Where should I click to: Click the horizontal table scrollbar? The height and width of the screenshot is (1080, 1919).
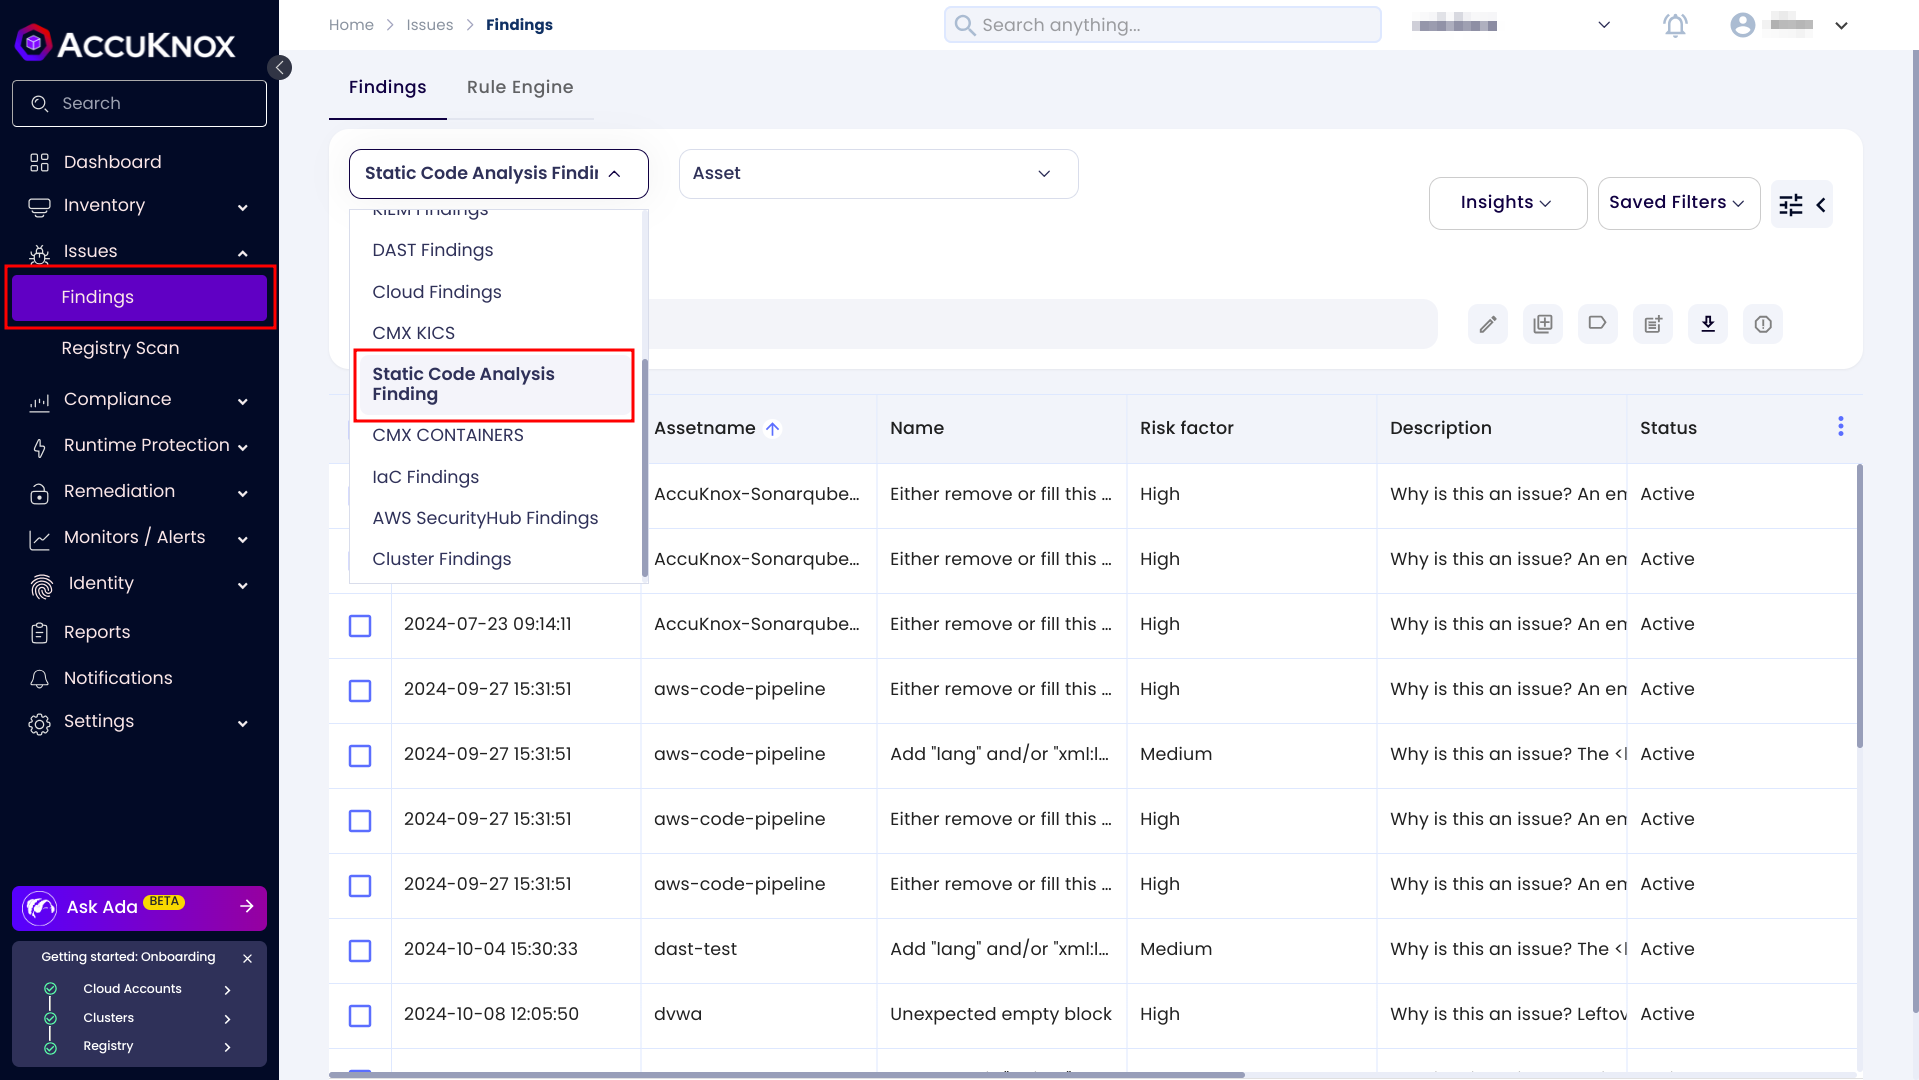click(x=787, y=1075)
